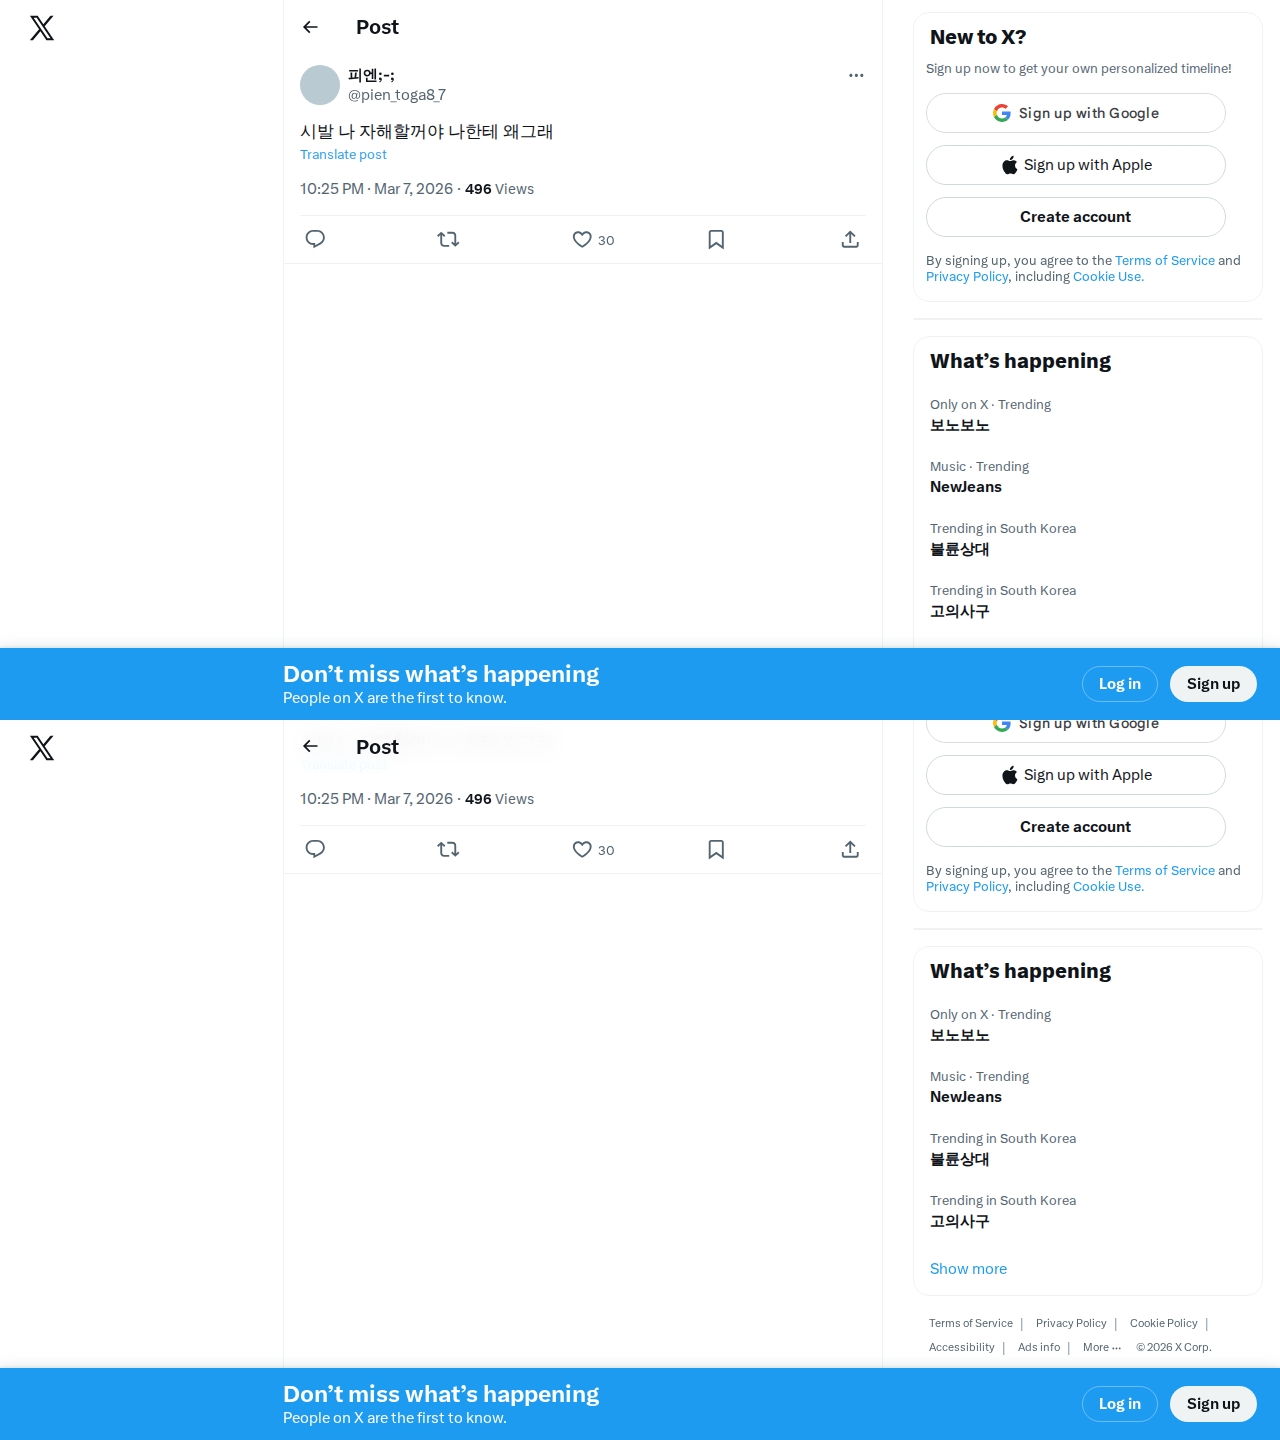Open the More menu in the footer links
1280x1440 pixels.
tap(1102, 1347)
